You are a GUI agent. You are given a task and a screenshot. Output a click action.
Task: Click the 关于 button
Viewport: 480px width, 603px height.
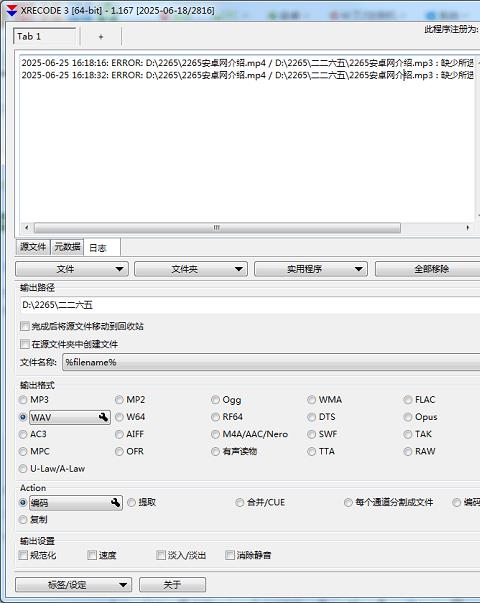click(x=172, y=585)
